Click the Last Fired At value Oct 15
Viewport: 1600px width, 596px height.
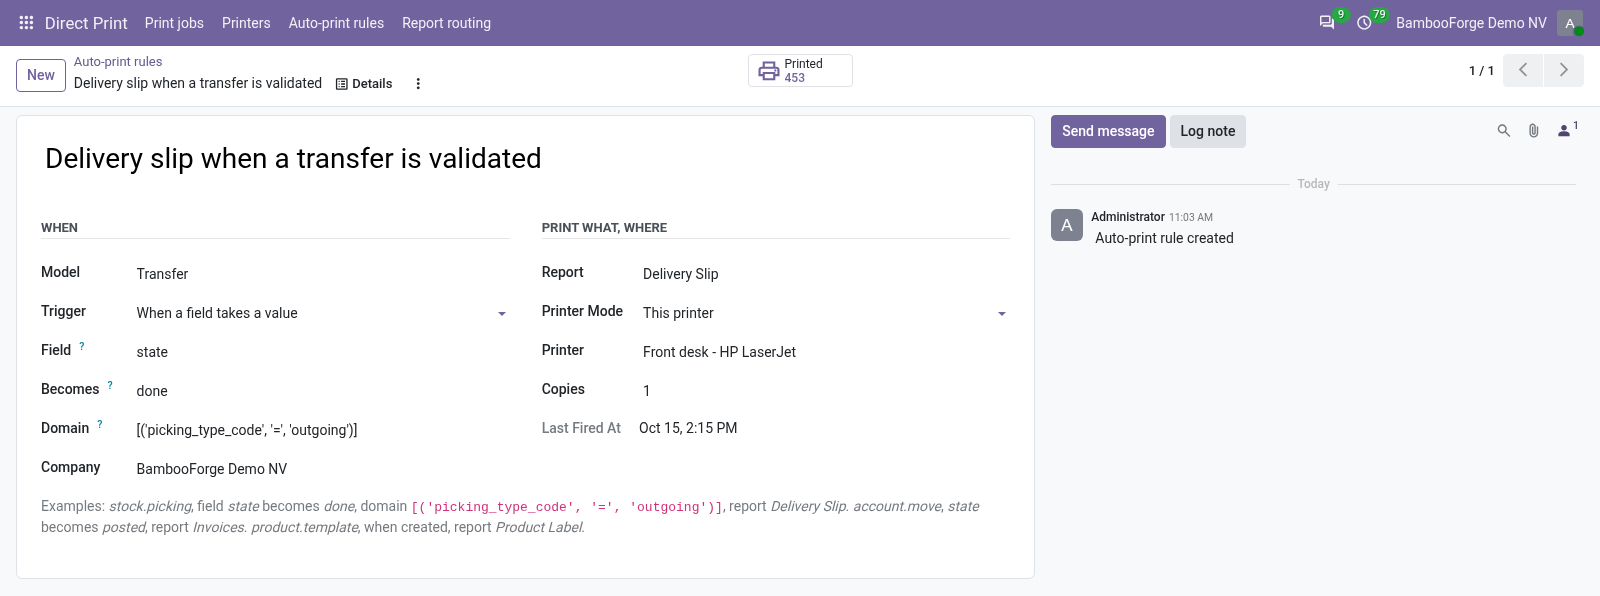click(x=688, y=428)
